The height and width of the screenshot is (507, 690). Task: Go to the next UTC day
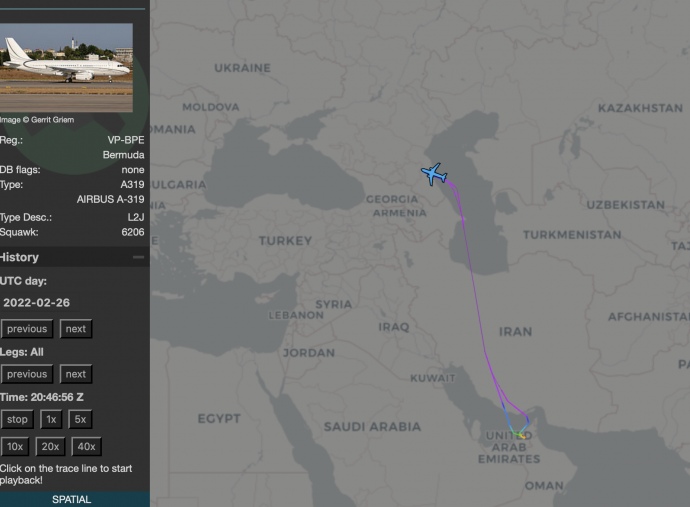(76, 329)
